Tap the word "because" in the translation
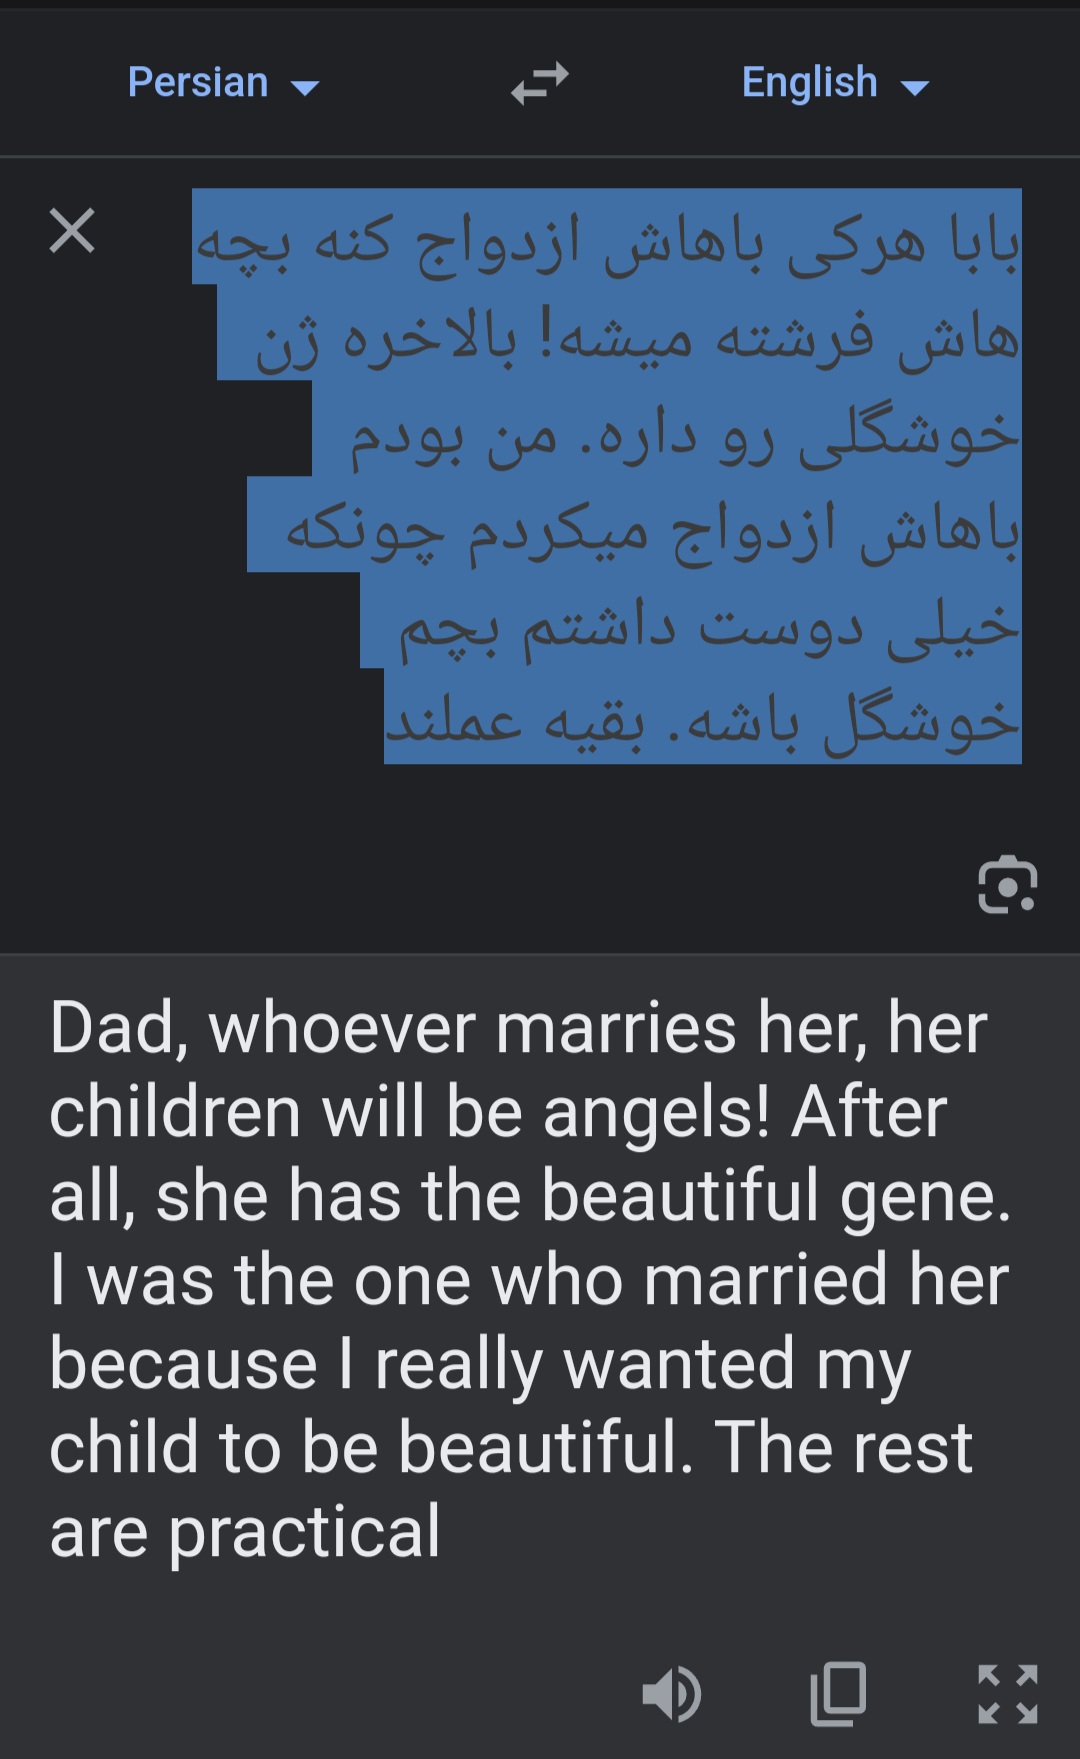The image size is (1080, 1759). 183,1364
